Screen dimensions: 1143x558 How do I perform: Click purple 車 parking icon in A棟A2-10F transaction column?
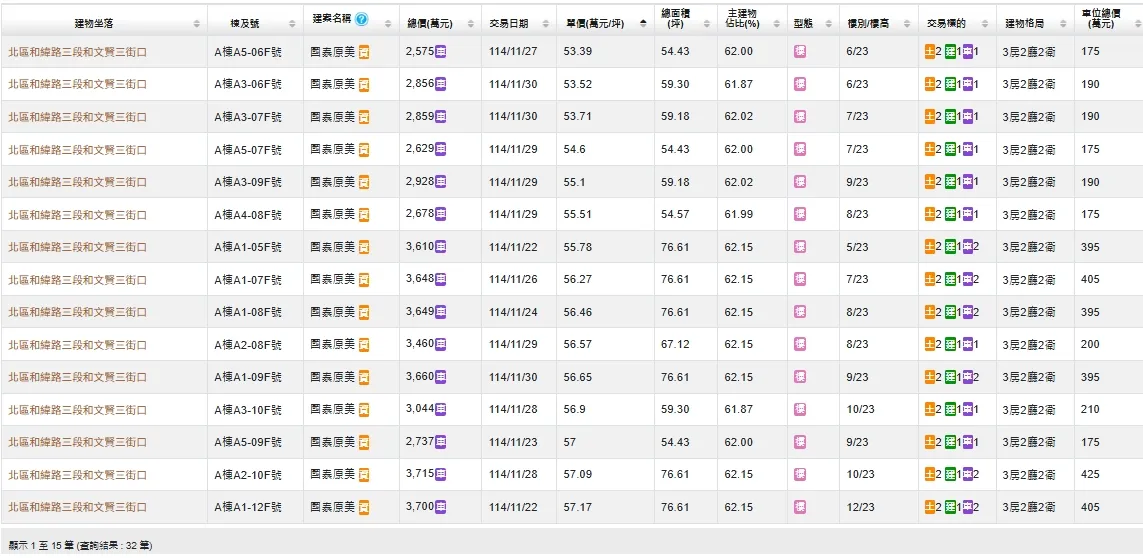coord(968,475)
